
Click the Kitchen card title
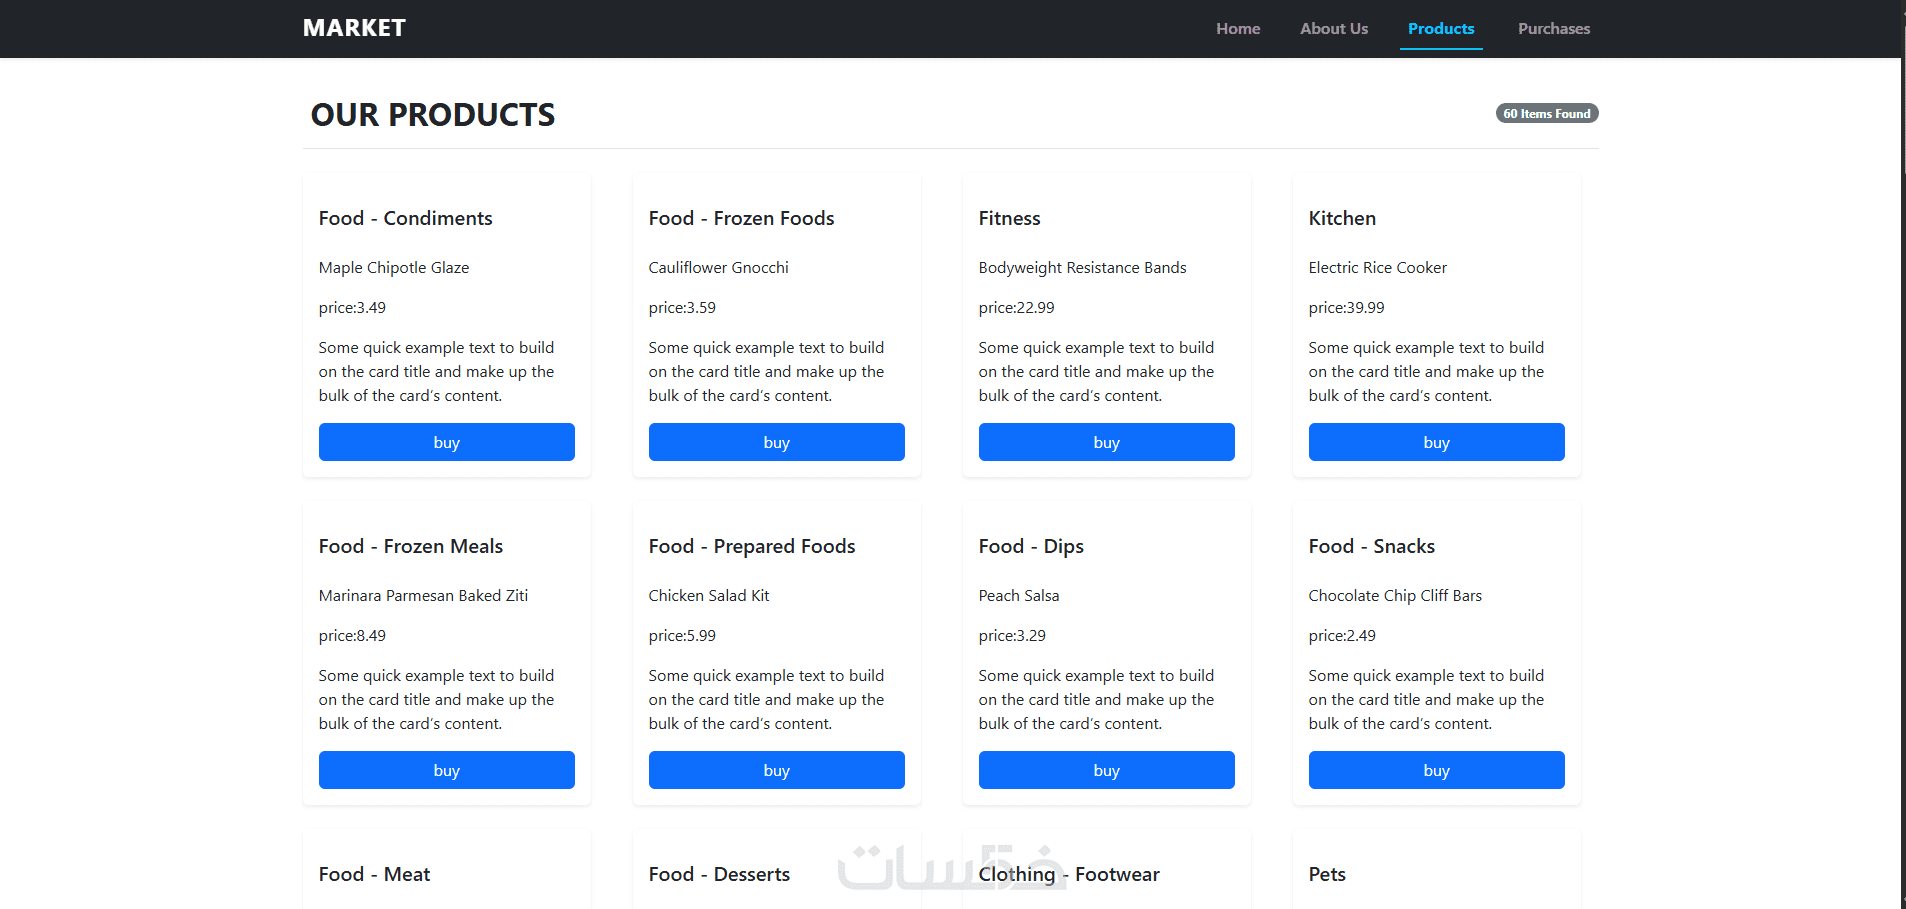1342,218
